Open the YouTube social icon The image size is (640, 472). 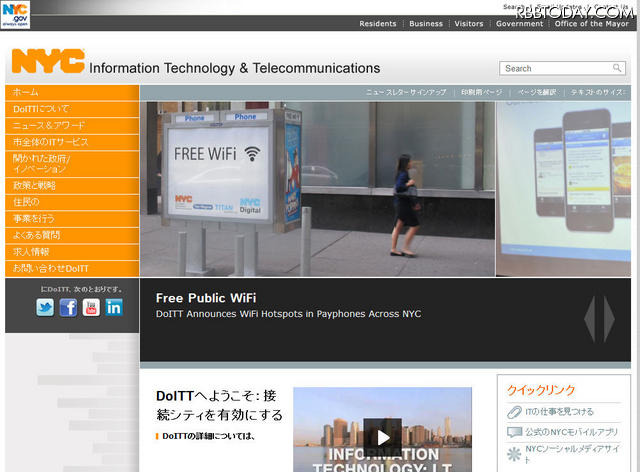[x=91, y=308]
